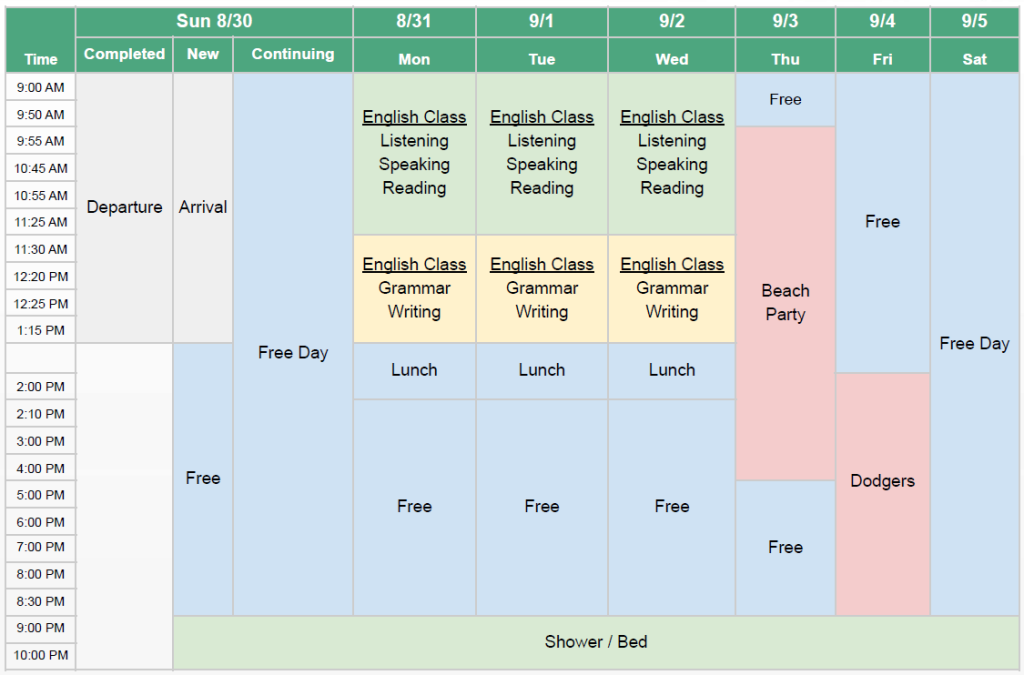The image size is (1024, 675).
Task: Click the 9/3 Thu column header
Action: [x=786, y=38]
